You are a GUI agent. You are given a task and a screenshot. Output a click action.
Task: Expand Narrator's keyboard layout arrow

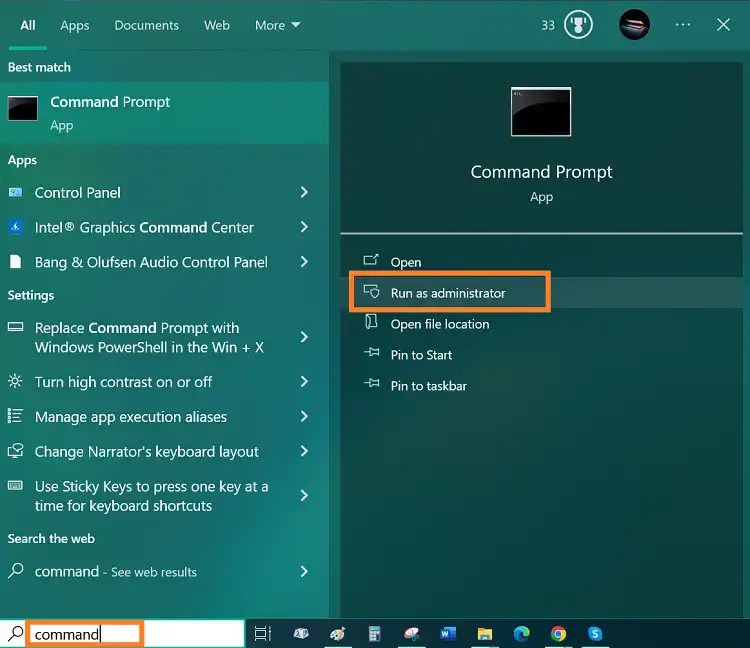(x=304, y=451)
